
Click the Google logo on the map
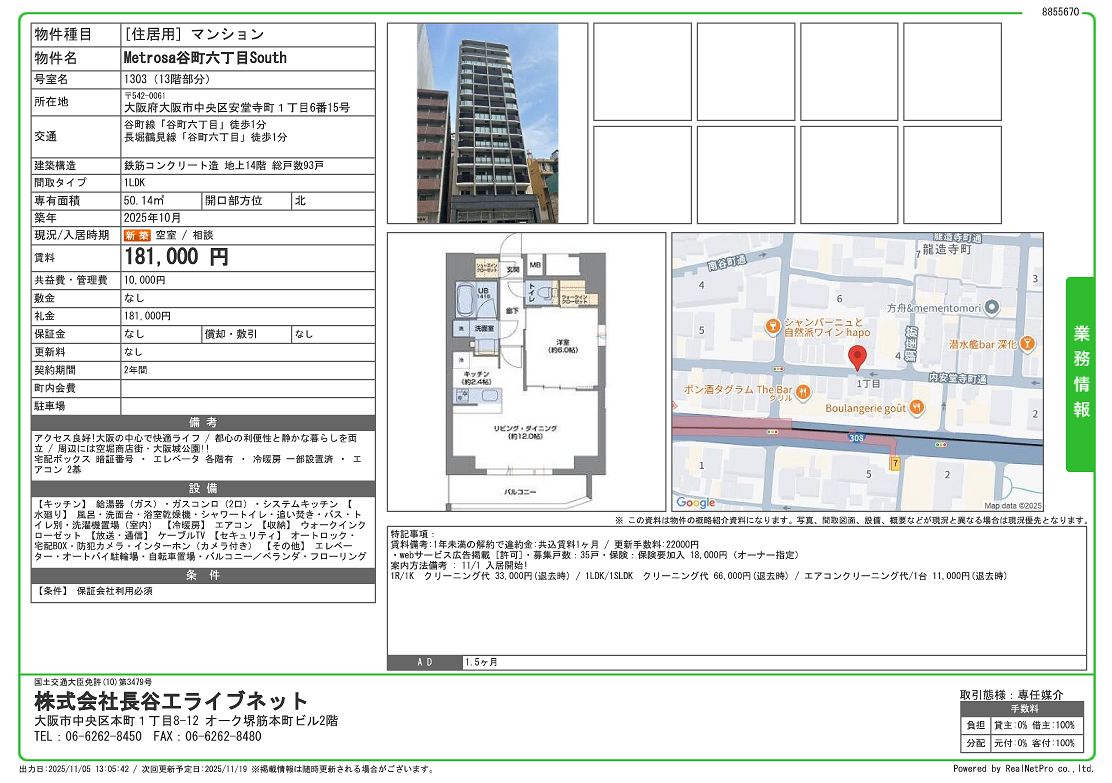[696, 502]
